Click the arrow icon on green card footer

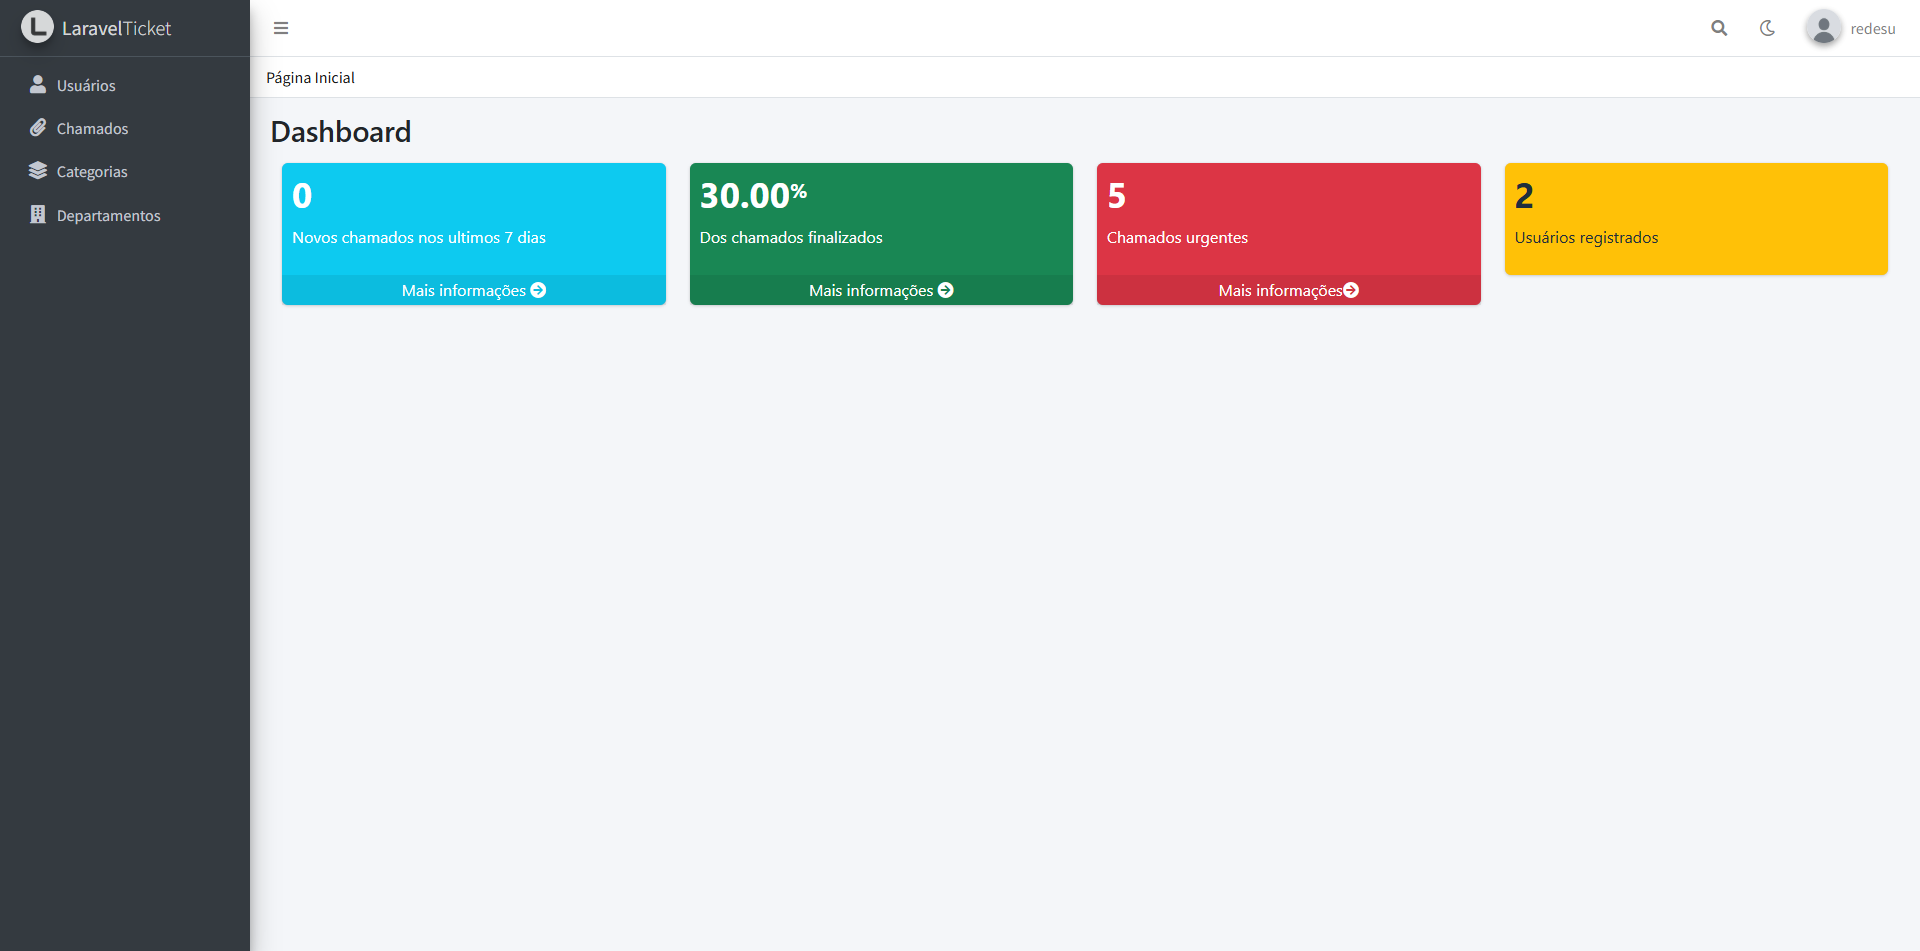click(945, 290)
